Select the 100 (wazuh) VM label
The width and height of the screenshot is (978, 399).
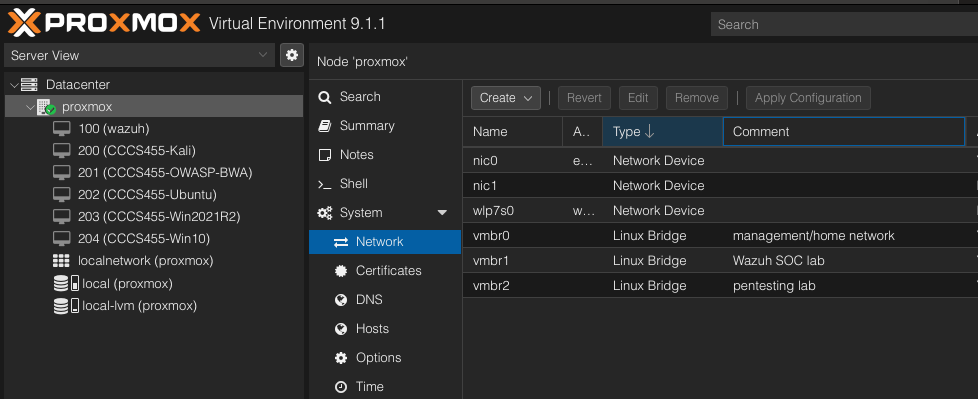tap(114, 128)
